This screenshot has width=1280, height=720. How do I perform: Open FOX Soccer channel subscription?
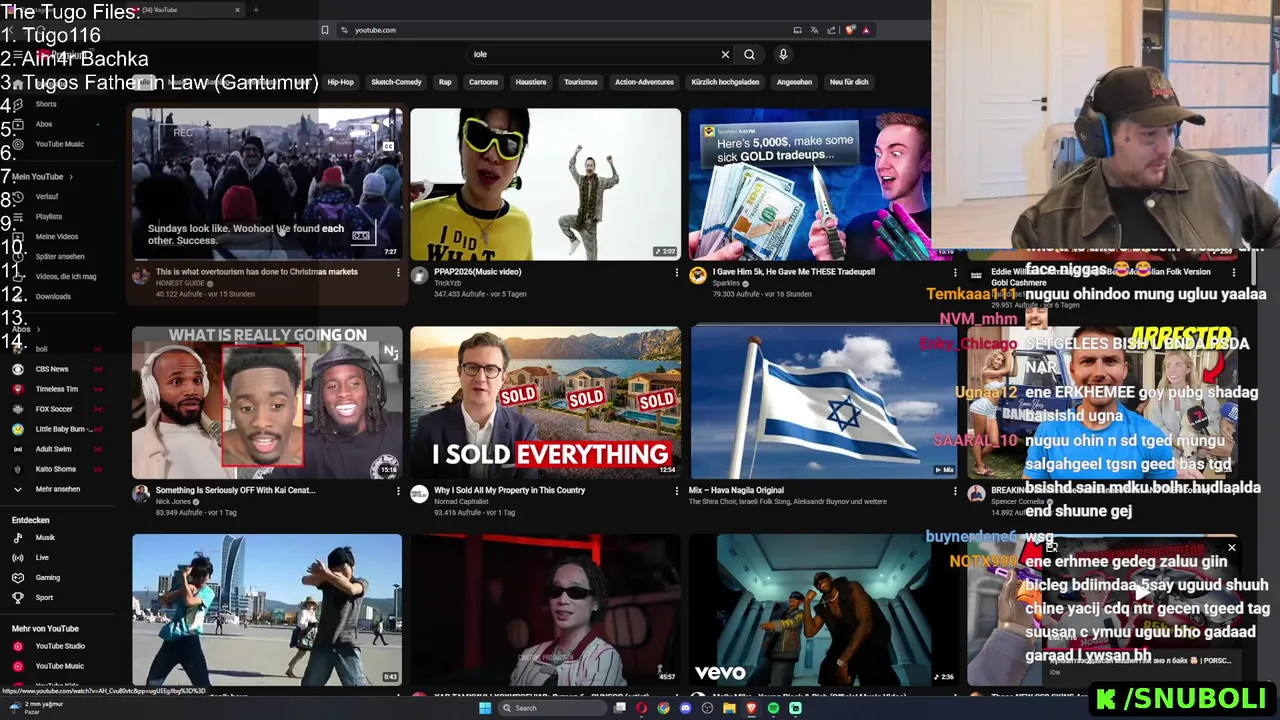click(54, 409)
